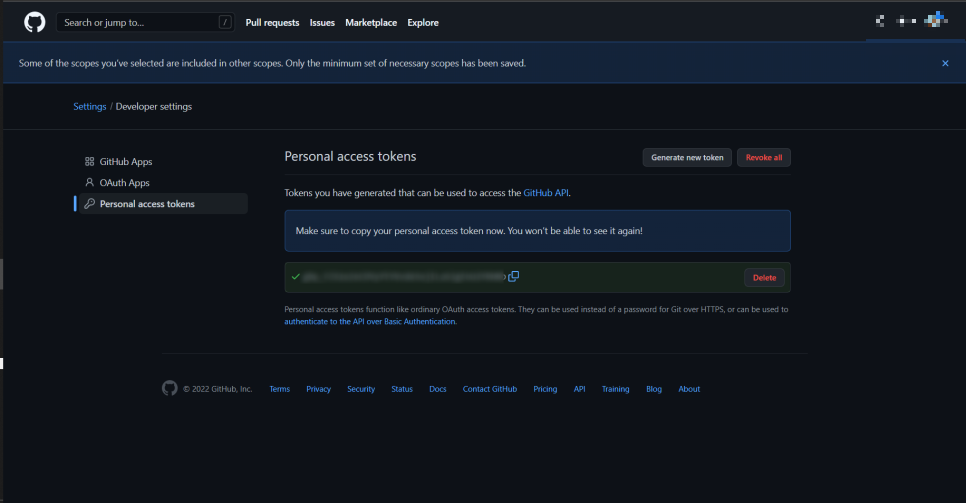Image resolution: width=966 pixels, height=503 pixels.
Task: Copy the token with the clipboard icon
Action: (513, 276)
